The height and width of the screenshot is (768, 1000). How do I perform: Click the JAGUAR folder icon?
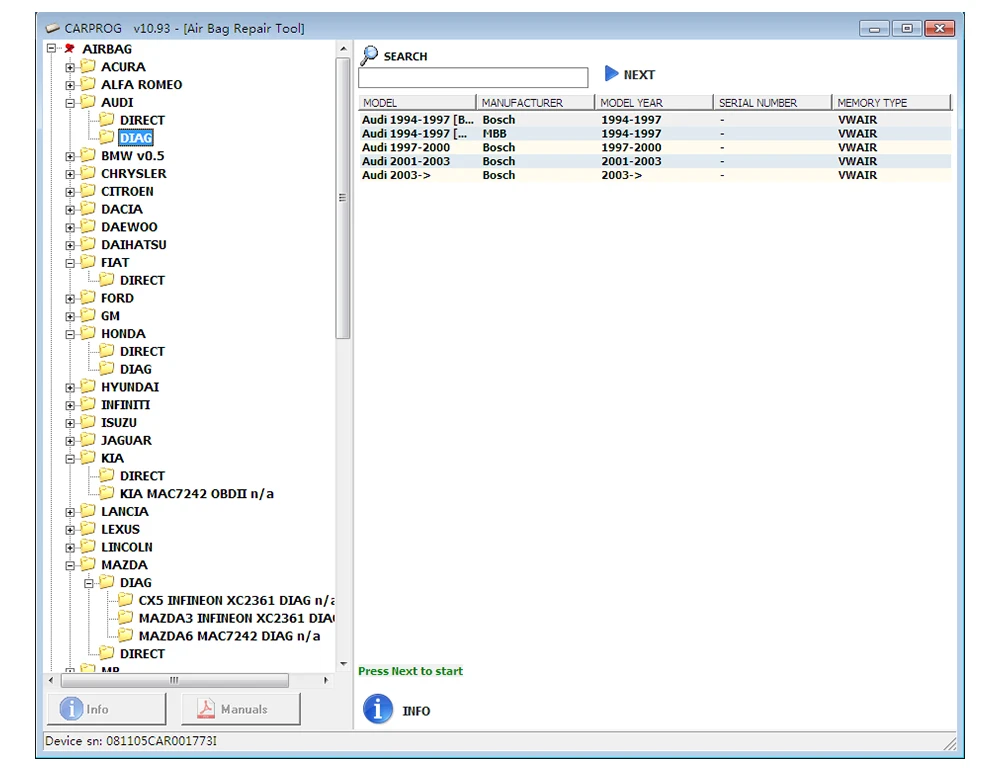click(x=88, y=440)
